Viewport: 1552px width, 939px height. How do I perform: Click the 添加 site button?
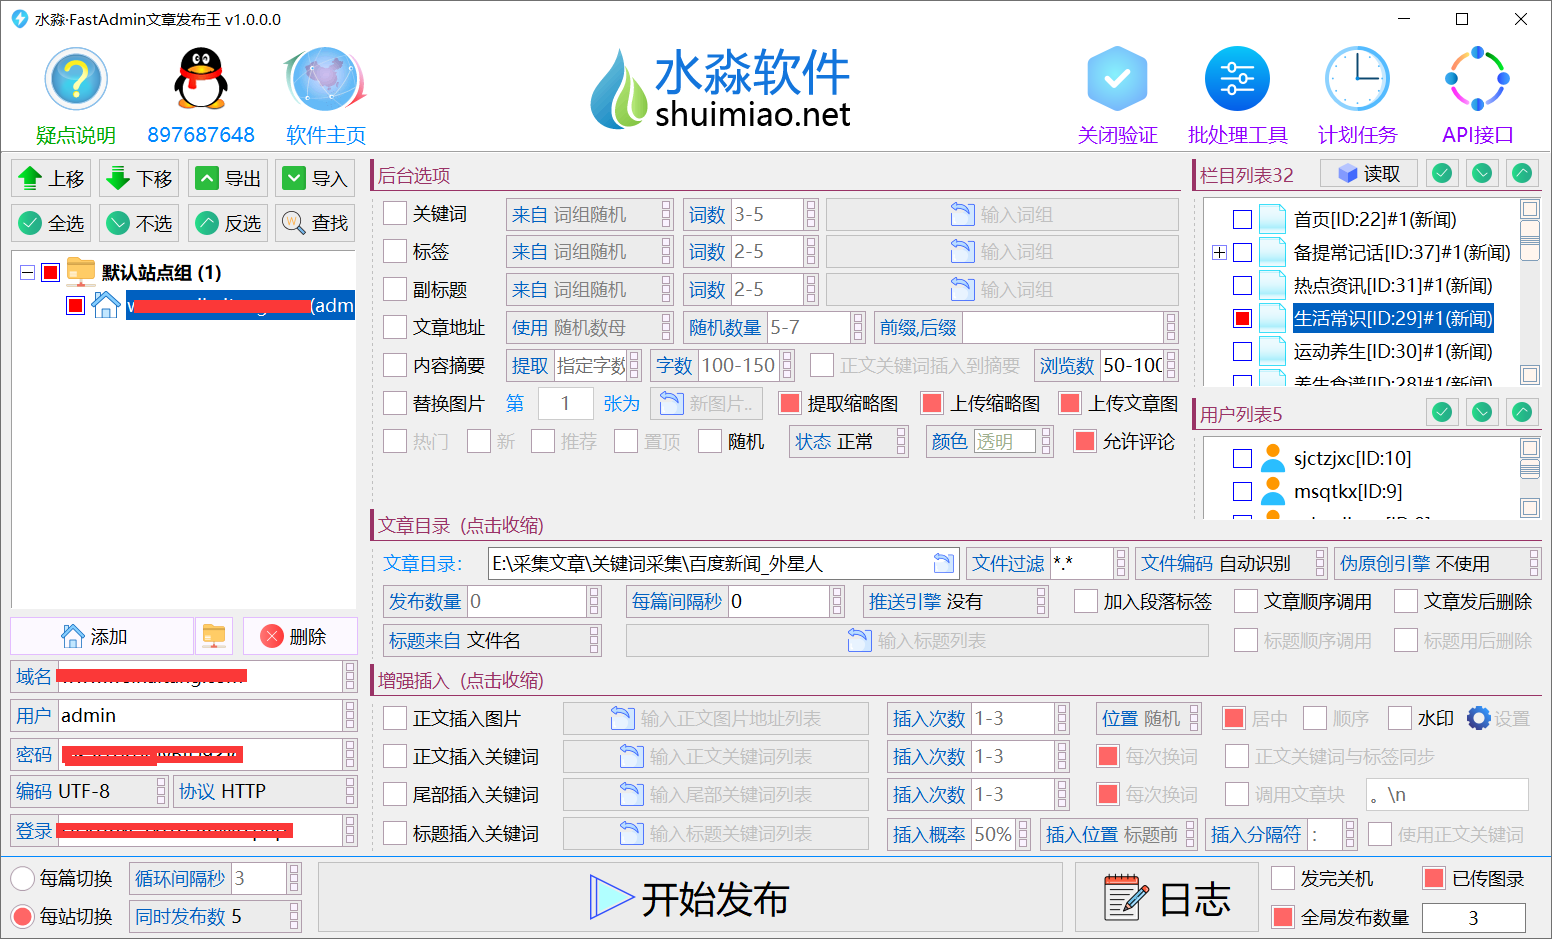(102, 636)
